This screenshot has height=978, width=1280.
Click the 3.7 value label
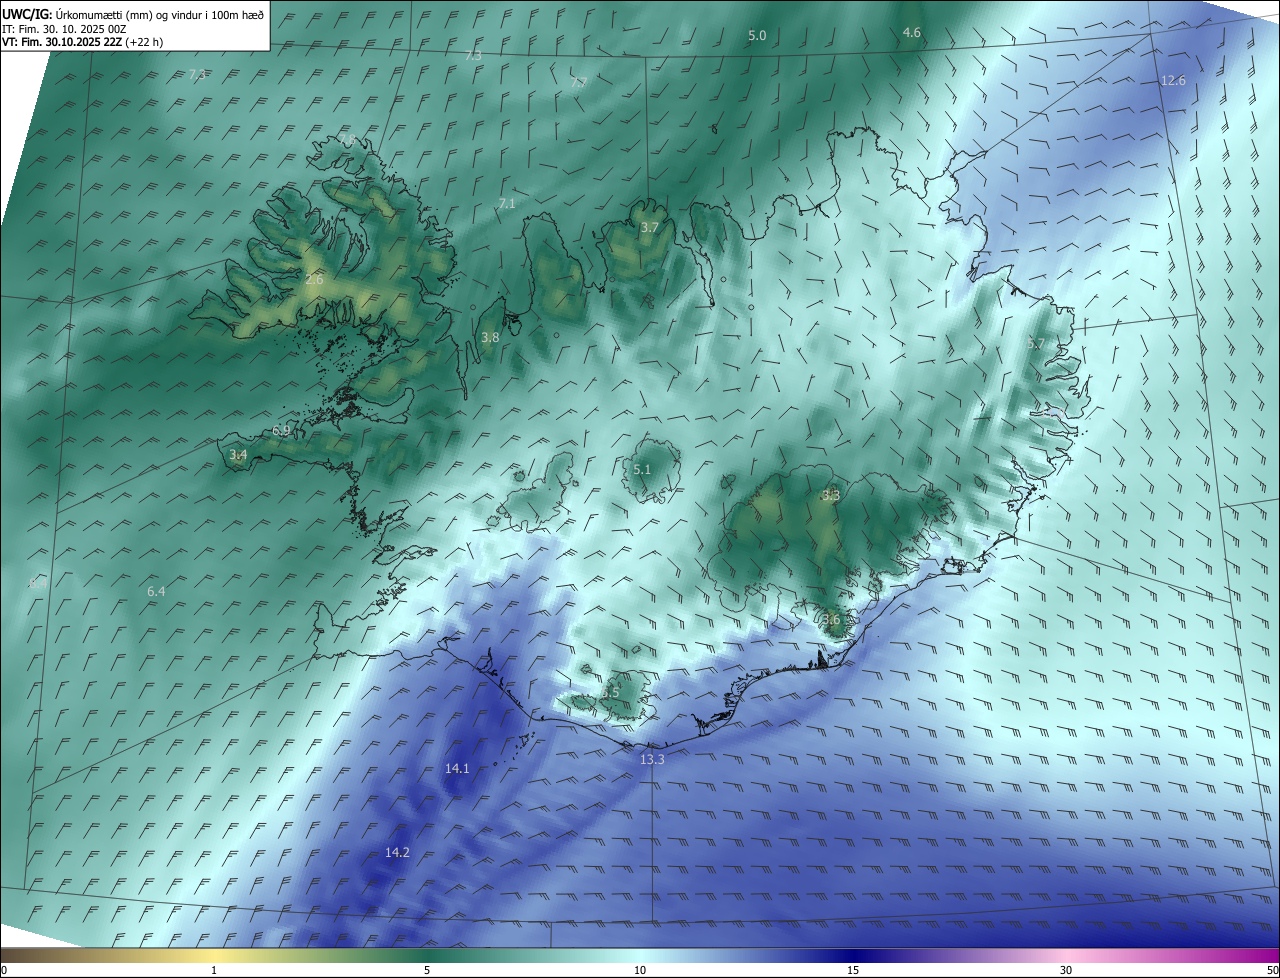coord(649,227)
